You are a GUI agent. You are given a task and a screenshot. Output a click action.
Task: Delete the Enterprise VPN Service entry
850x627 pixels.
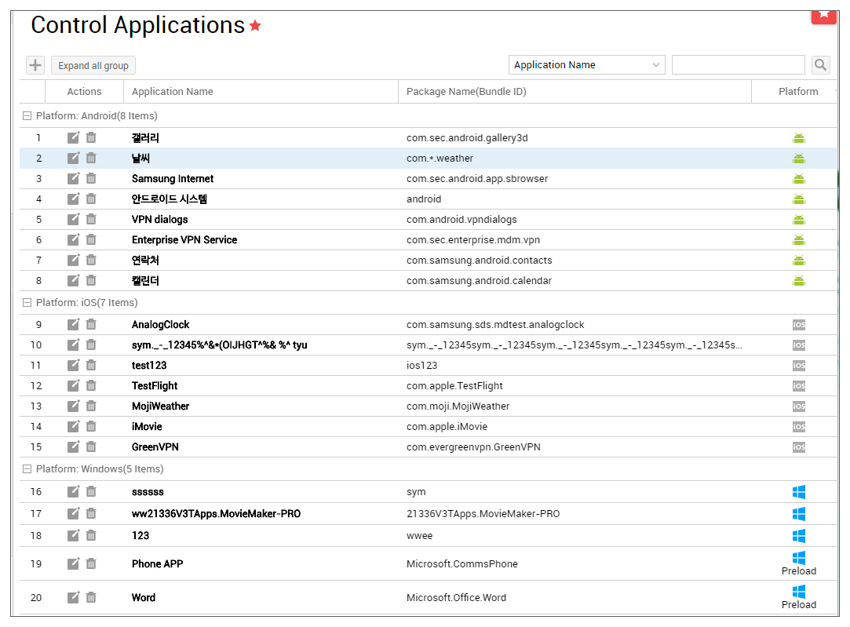click(91, 240)
